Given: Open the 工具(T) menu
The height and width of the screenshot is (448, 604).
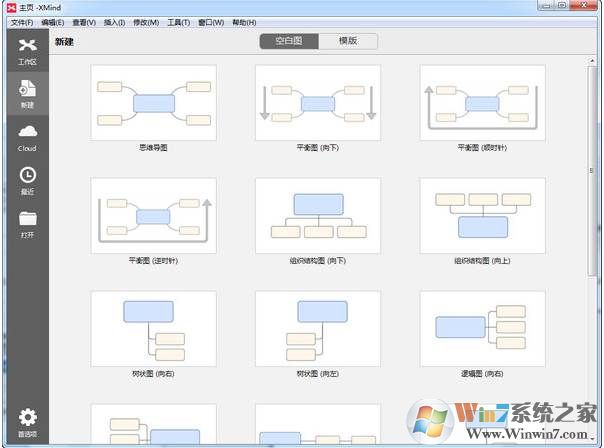Looking at the screenshot, I should point(178,22).
